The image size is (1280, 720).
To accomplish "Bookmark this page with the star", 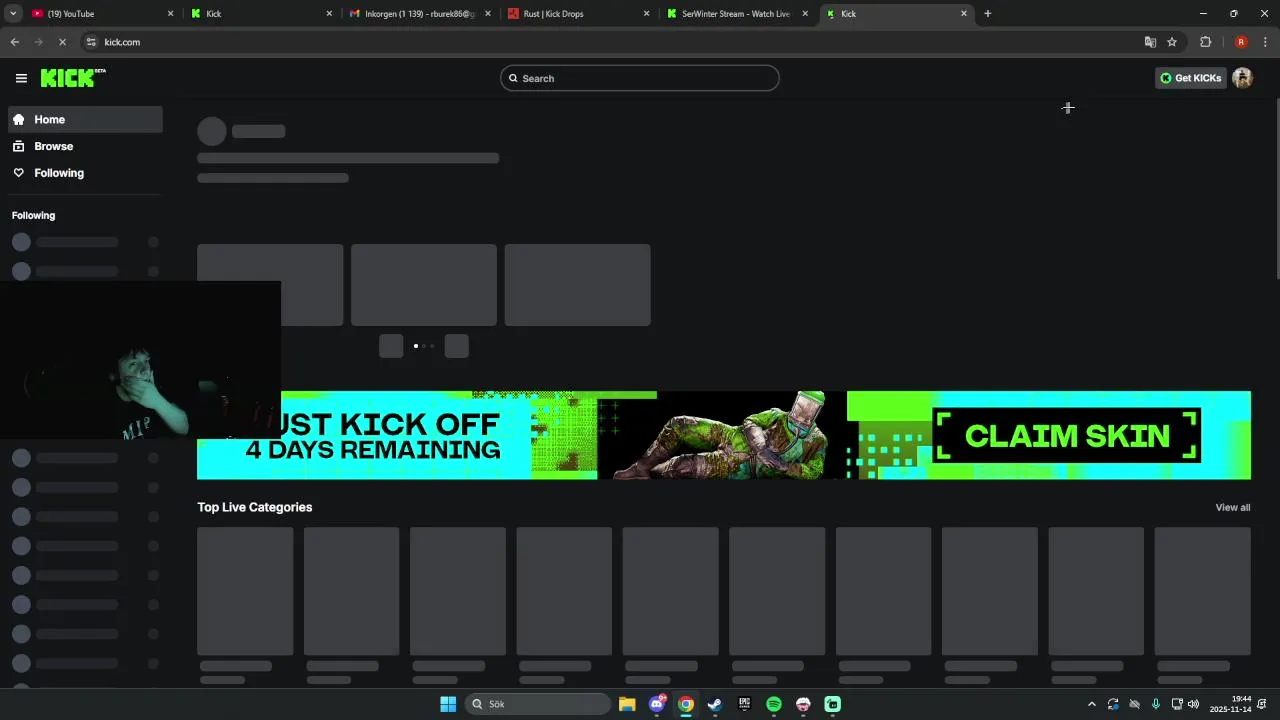I will [x=1172, y=42].
